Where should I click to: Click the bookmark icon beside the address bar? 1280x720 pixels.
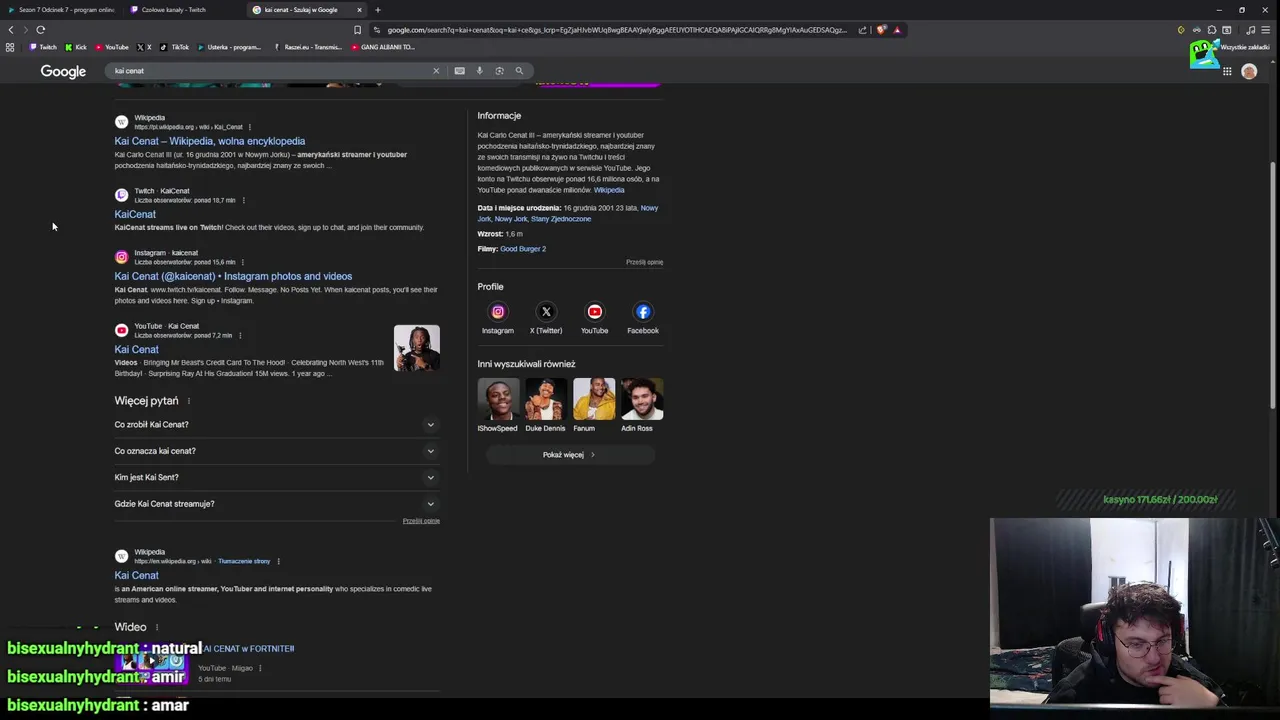click(357, 30)
